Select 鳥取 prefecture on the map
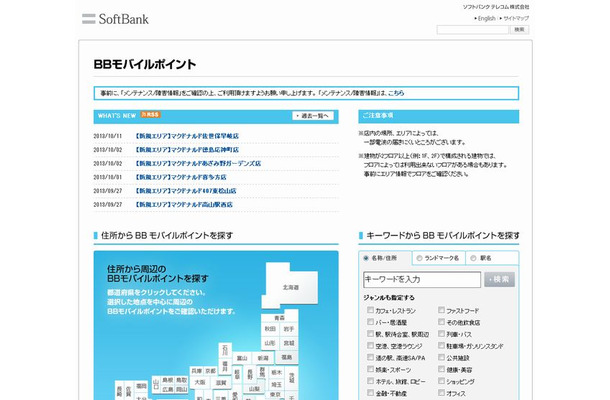The image size is (610, 400). (181, 380)
